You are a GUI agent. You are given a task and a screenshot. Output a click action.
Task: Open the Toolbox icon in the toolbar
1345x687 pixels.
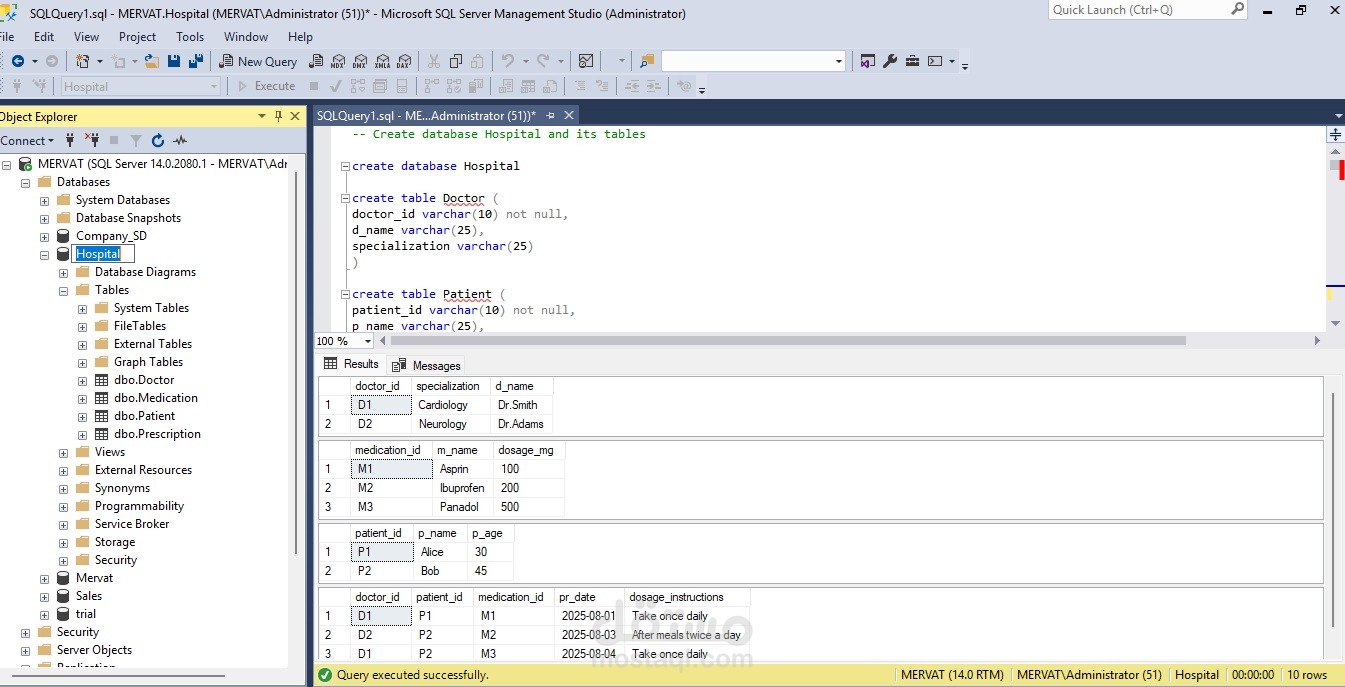click(x=912, y=61)
